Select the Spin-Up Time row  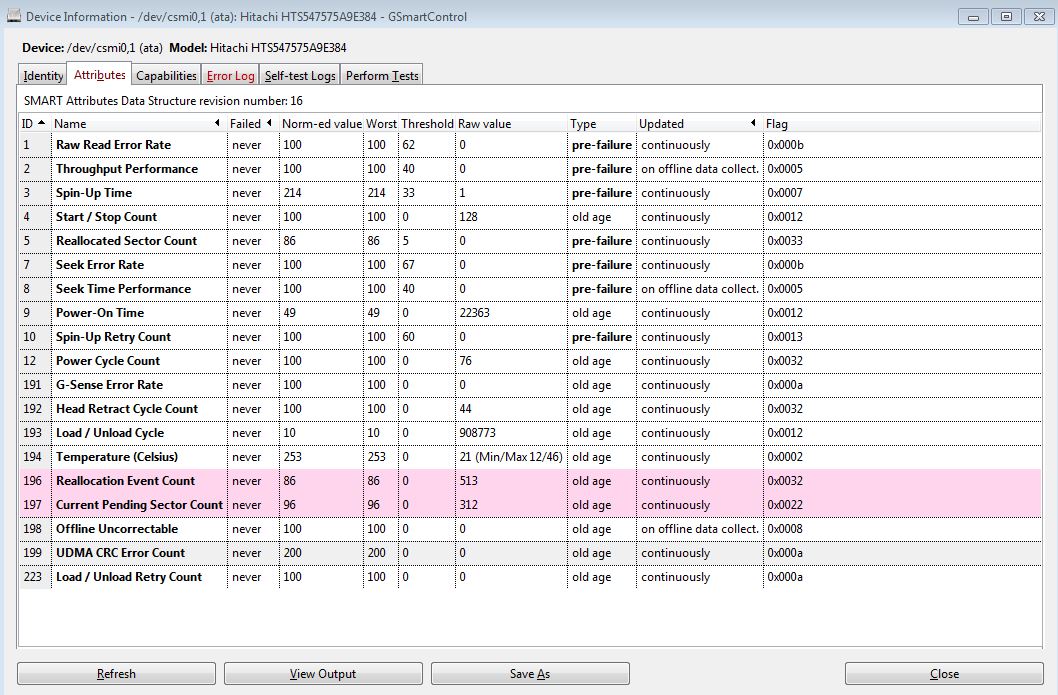[x=530, y=193]
